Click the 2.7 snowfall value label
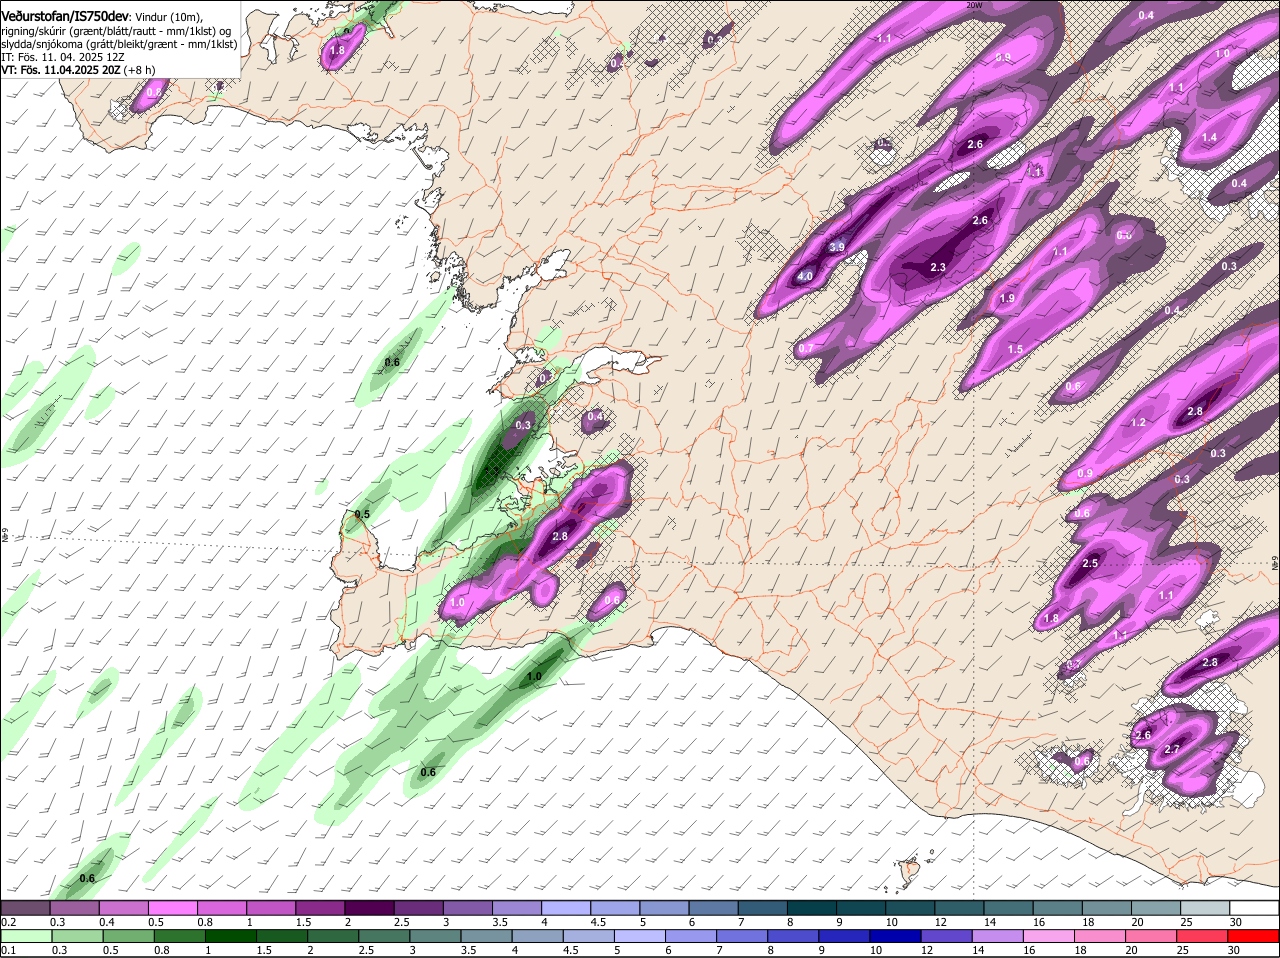This screenshot has width=1280, height=958. [1173, 749]
